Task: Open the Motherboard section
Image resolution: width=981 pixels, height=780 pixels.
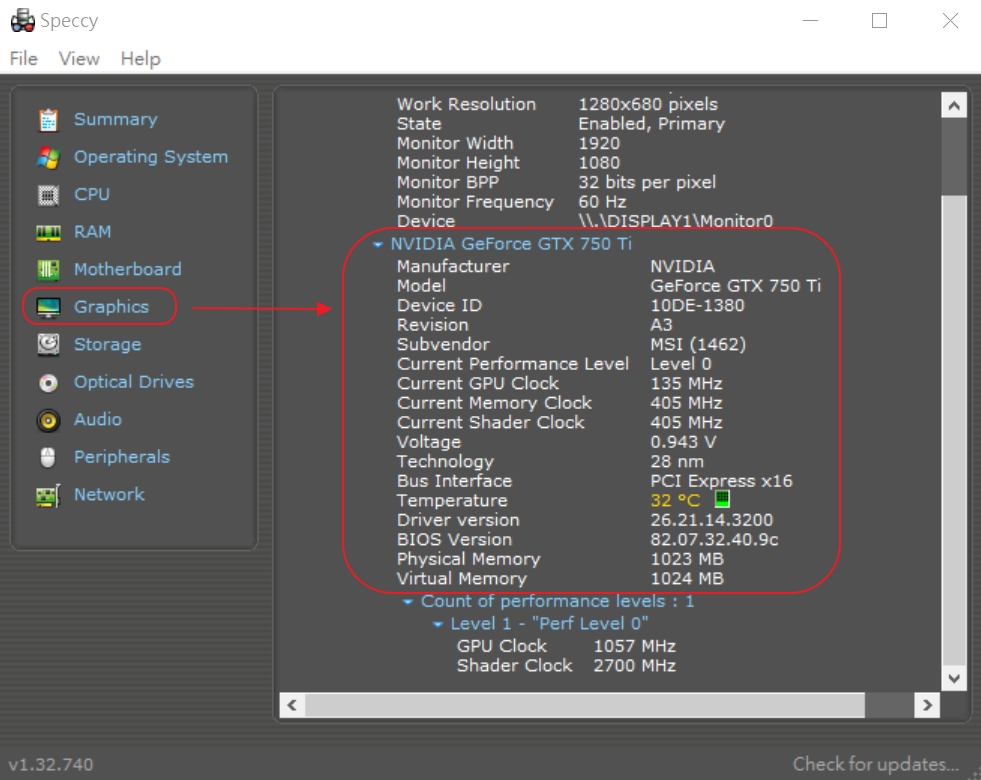Action: tap(128, 270)
